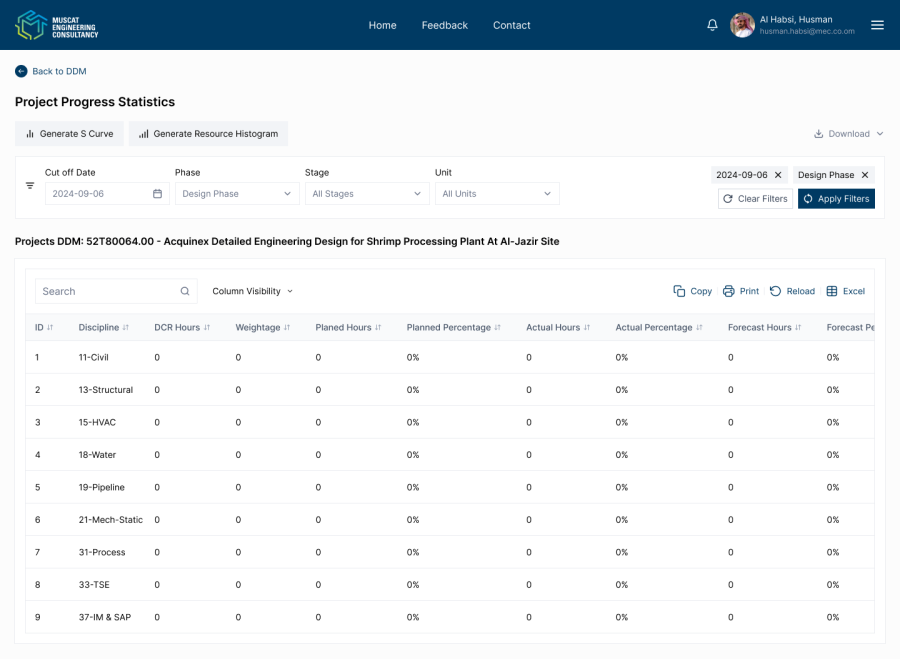
Task: Click the Forecast Pe column header
Action: [850, 327]
